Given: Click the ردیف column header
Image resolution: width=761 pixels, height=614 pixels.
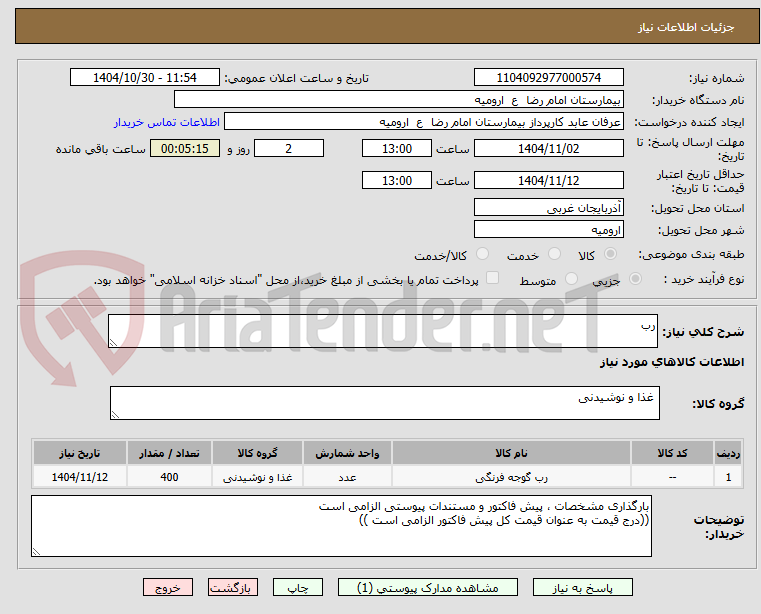Looking at the screenshot, I should pyautogui.click(x=728, y=453).
